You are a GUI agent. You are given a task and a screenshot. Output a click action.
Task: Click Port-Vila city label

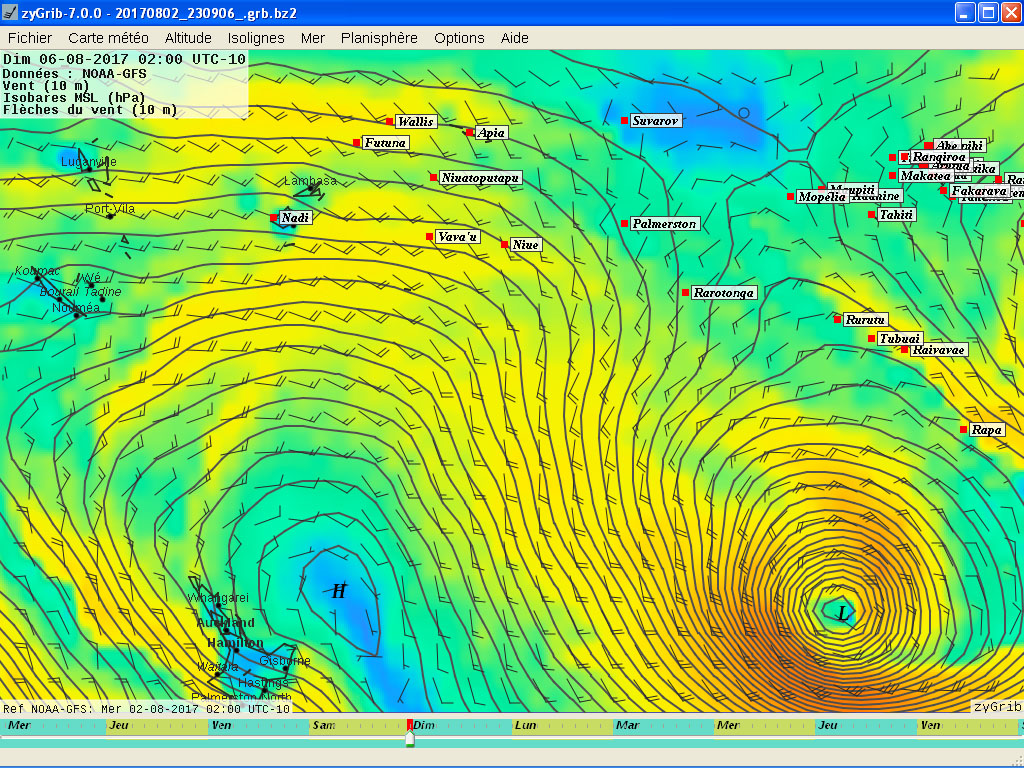click(x=110, y=209)
